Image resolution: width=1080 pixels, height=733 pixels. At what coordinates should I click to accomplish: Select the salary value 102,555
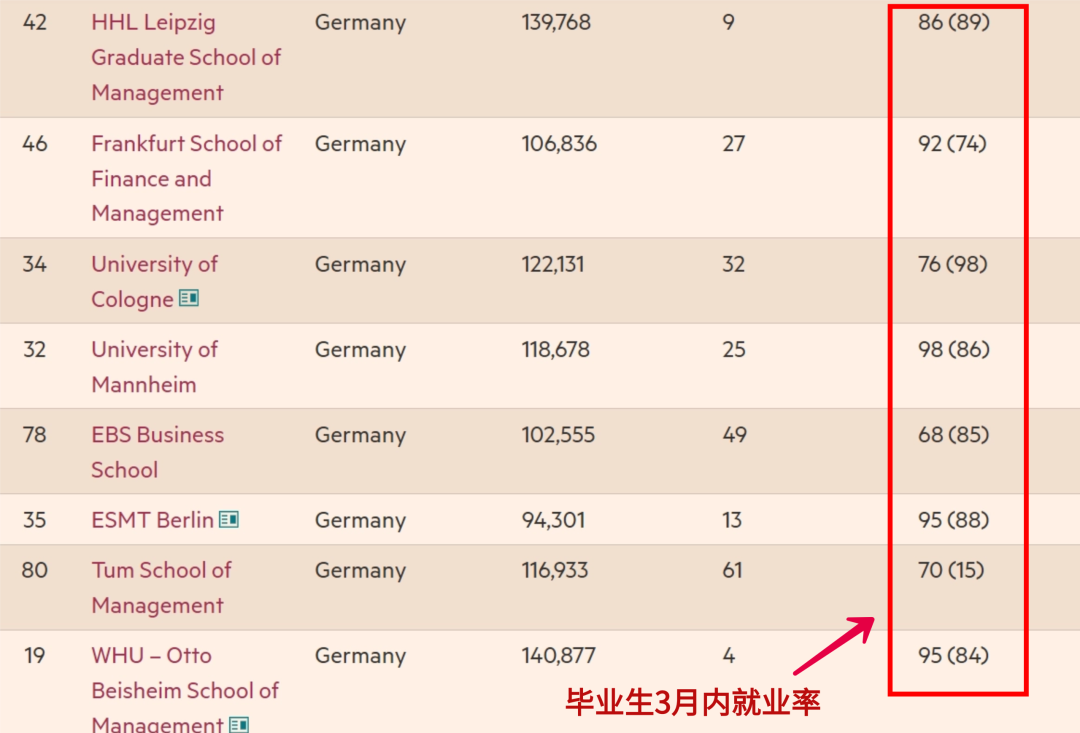(558, 435)
